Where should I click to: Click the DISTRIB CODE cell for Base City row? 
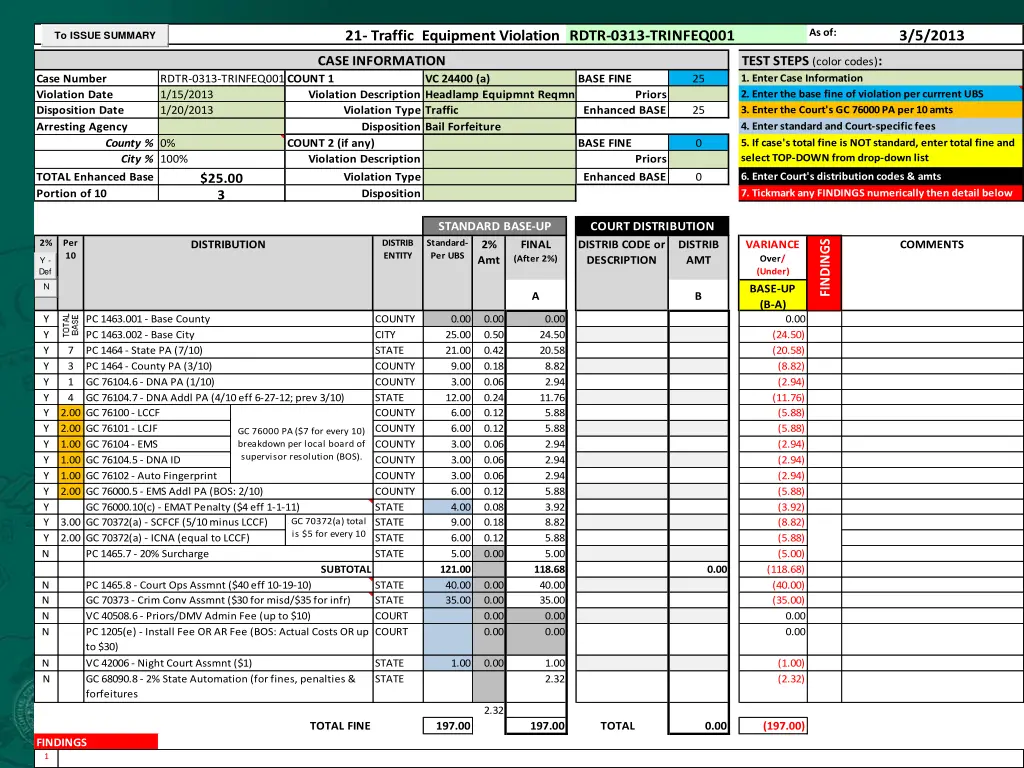tap(622, 334)
